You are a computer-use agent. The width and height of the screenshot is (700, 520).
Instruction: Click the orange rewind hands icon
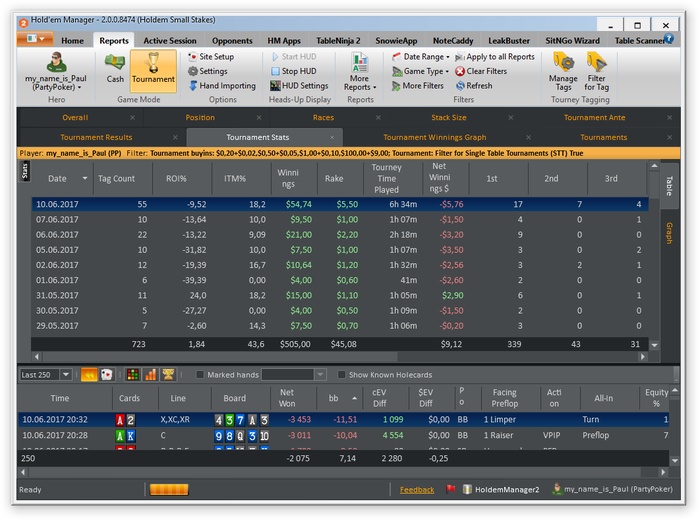tap(89, 374)
